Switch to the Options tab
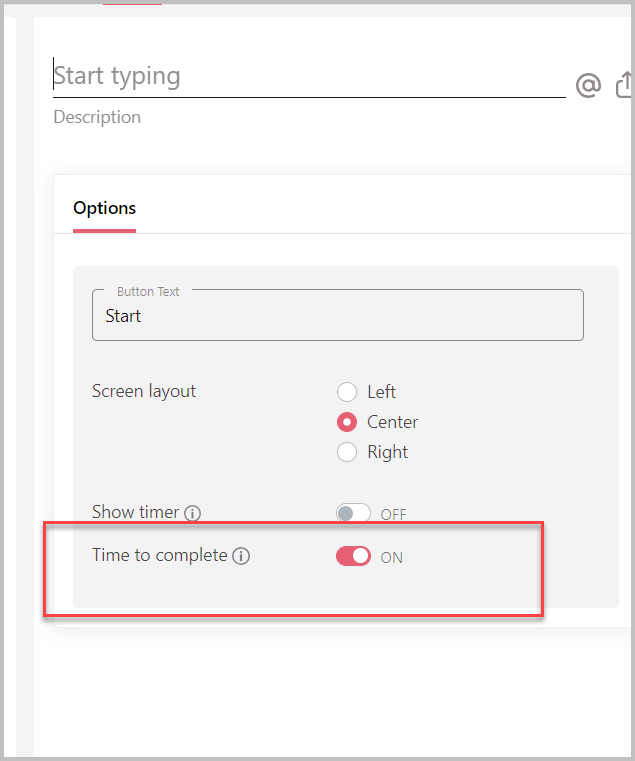The height and width of the screenshot is (761, 635). click(104, 208)
